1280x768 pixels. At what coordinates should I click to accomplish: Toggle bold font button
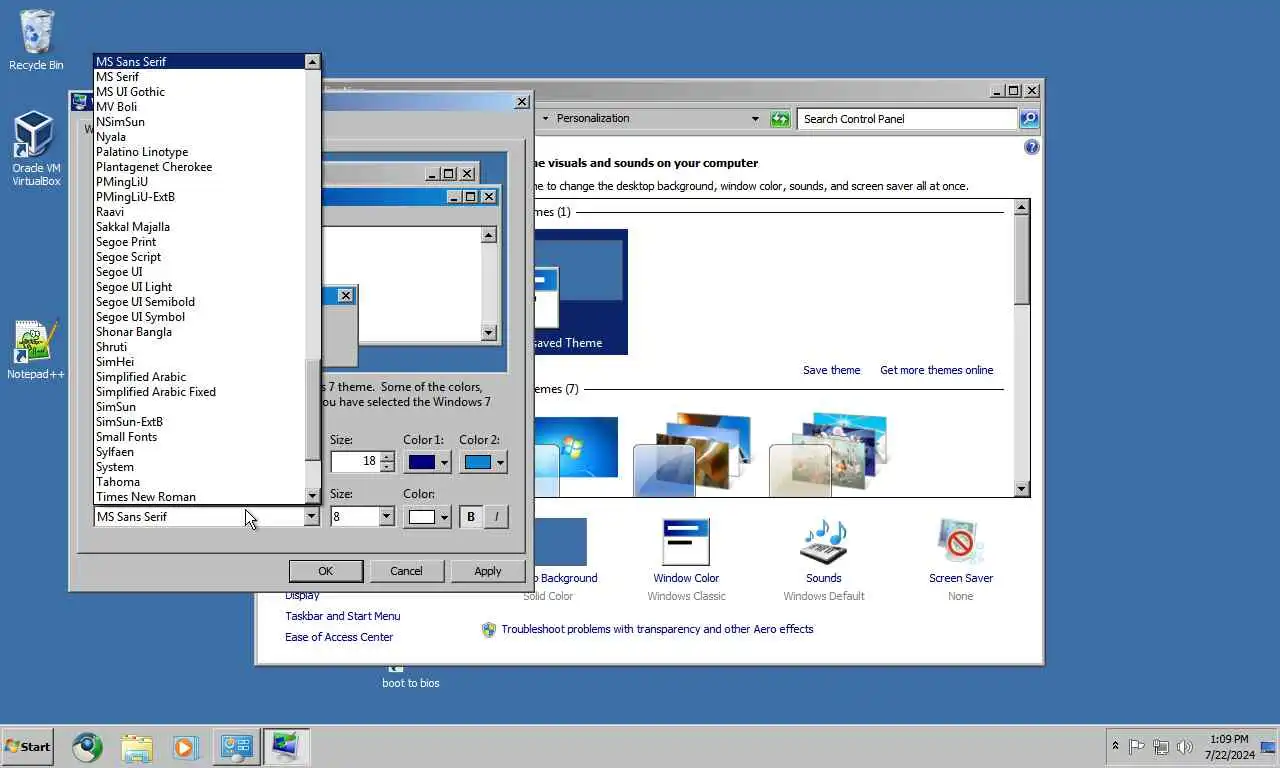point(471,517)
